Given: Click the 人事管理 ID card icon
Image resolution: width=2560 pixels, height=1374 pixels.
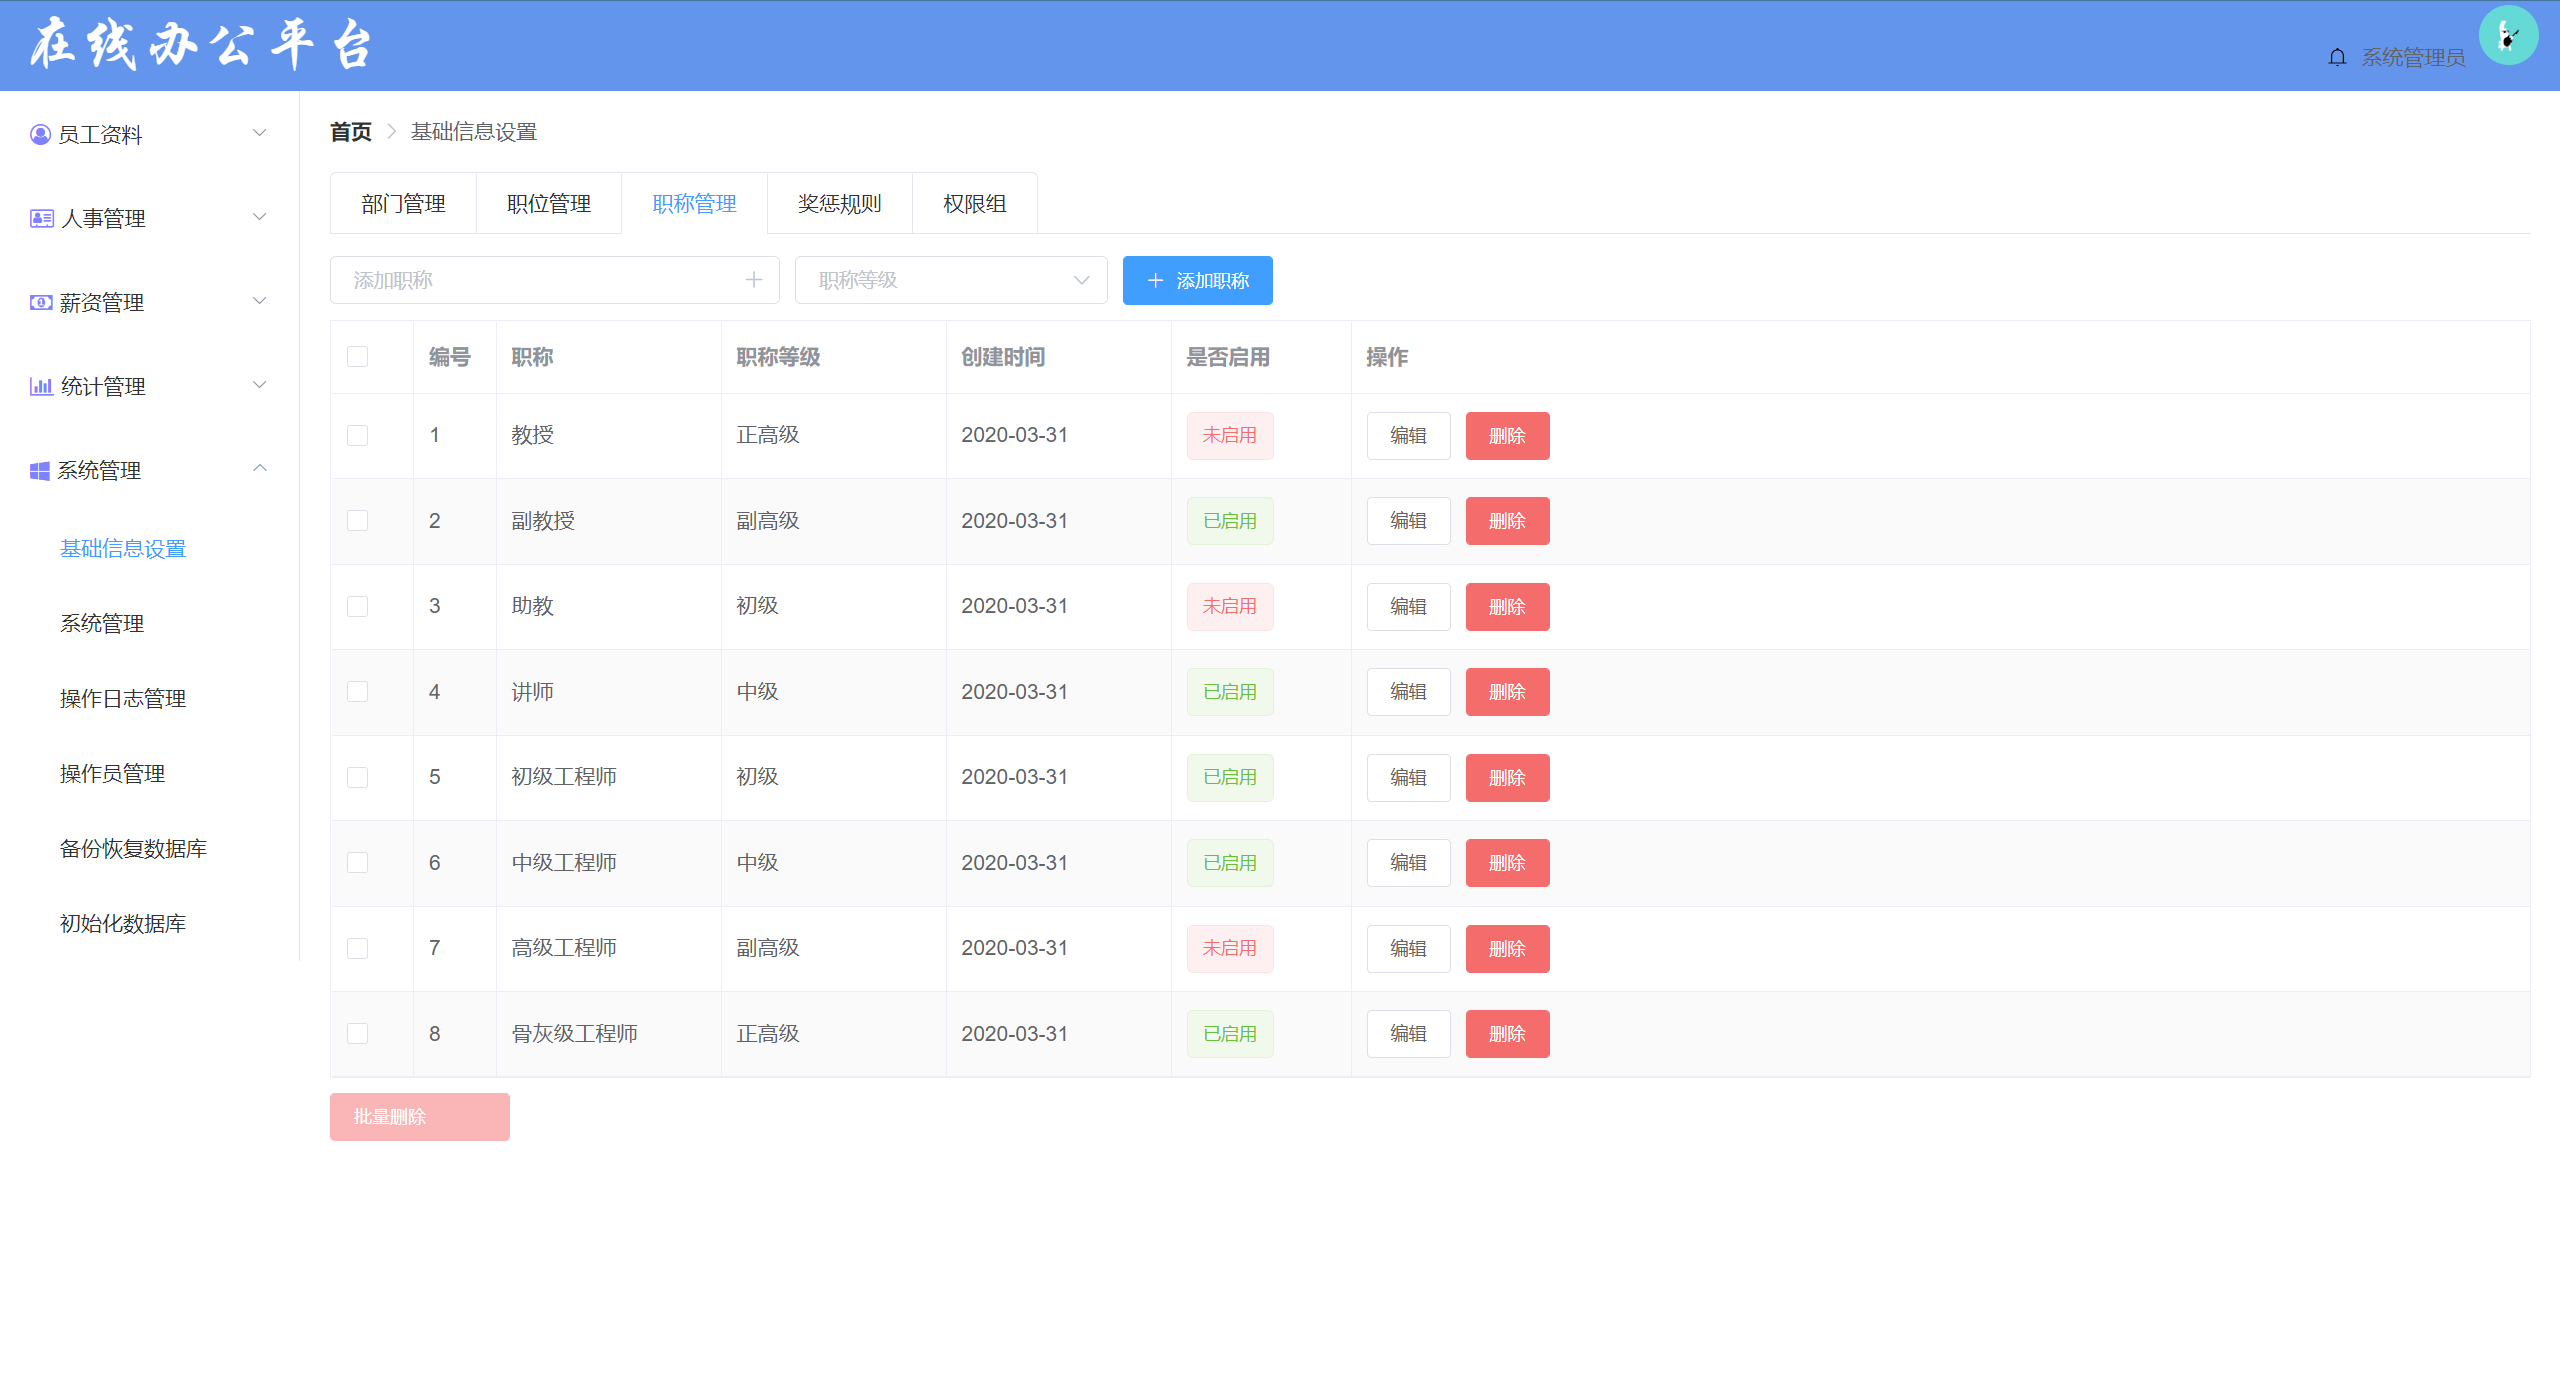Looking at the screenshot, I should (41, 218).
